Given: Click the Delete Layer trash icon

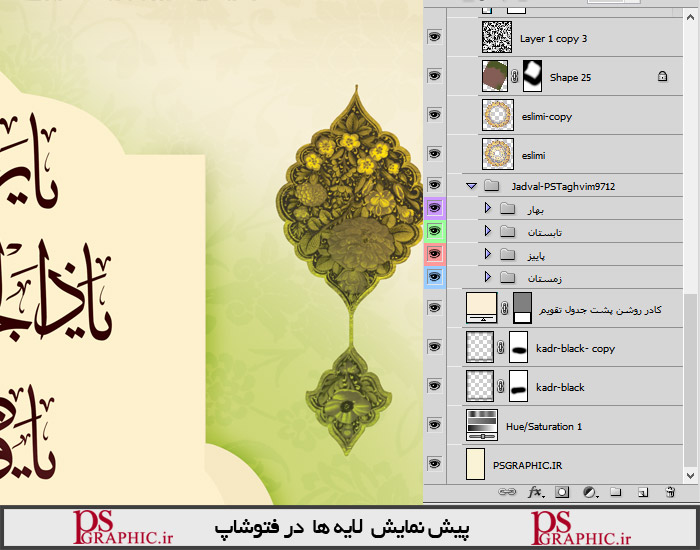Looking at the screenshot, I should pyautogui.click(x=669, y=492).
